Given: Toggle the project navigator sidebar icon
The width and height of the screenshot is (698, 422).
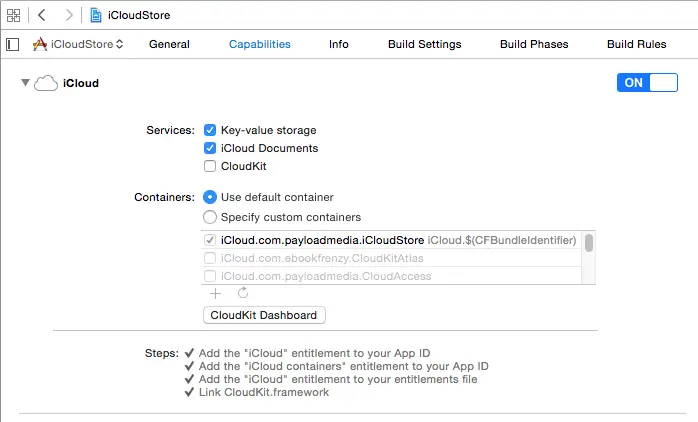Looking at the screenshot, I should (x=13, y=44).
